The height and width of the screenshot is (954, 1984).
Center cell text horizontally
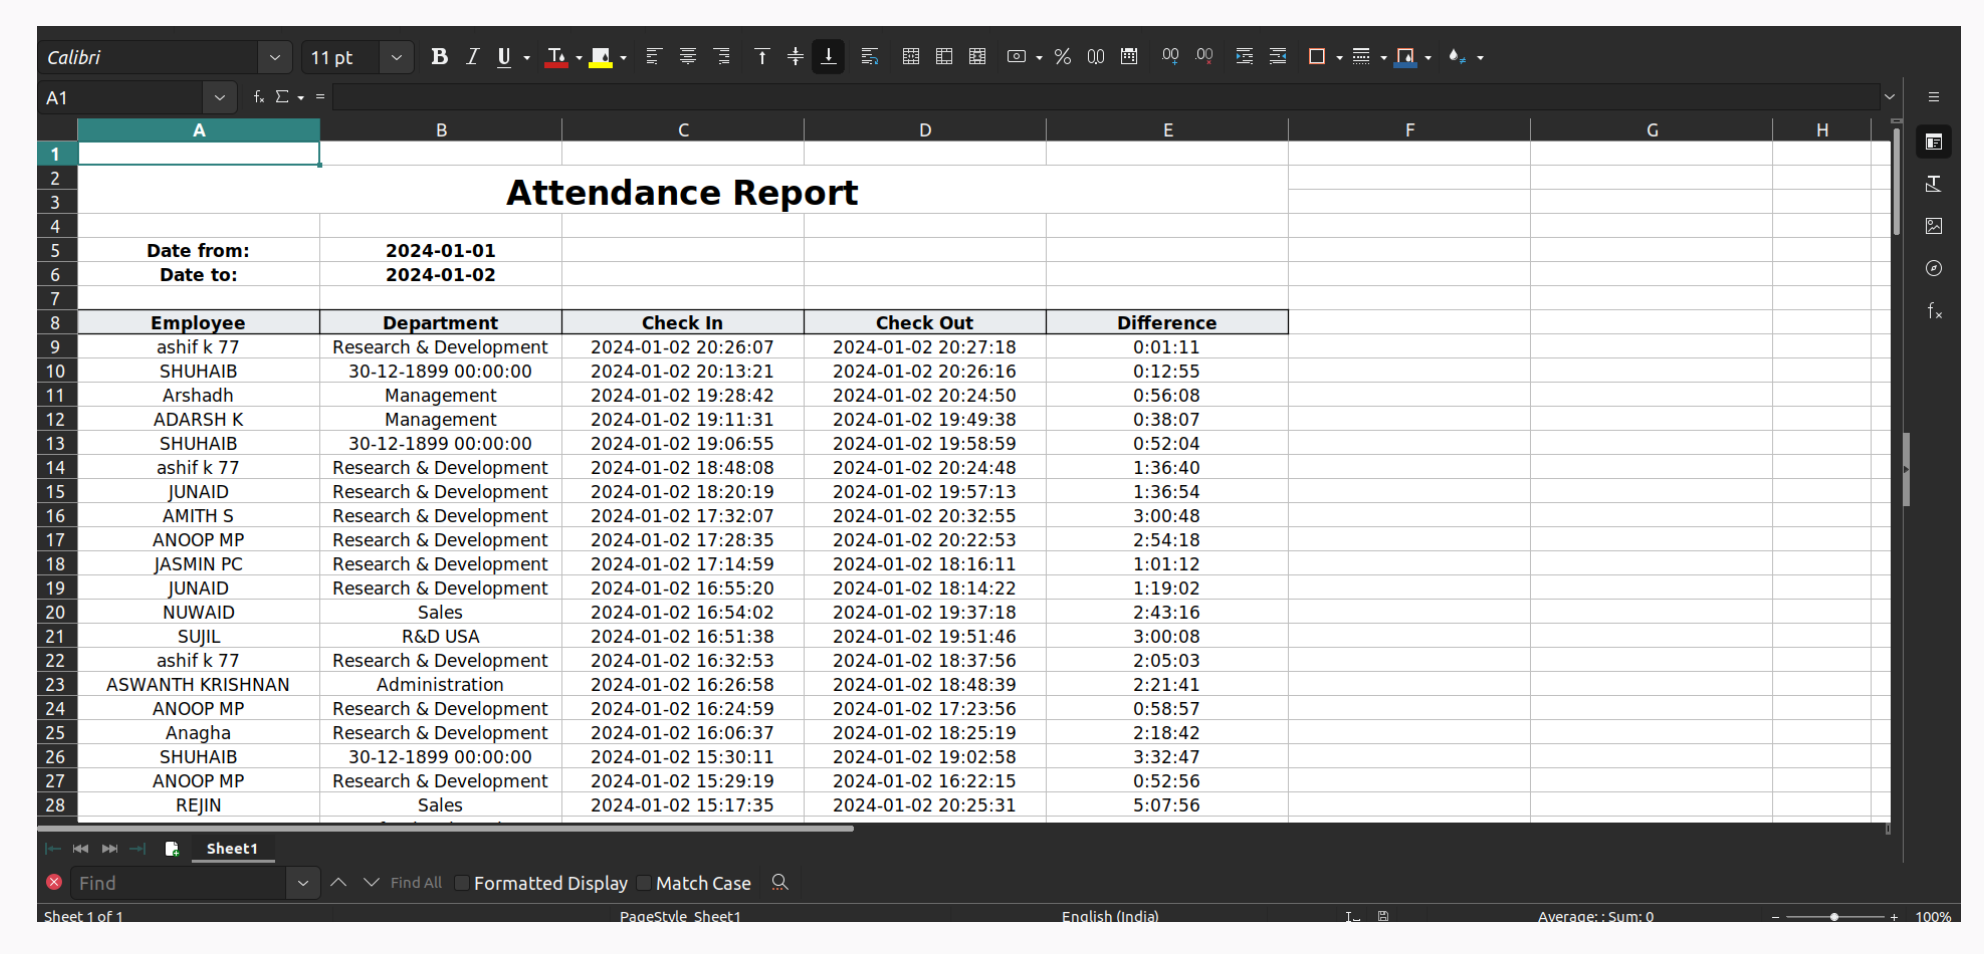[688, 57]
